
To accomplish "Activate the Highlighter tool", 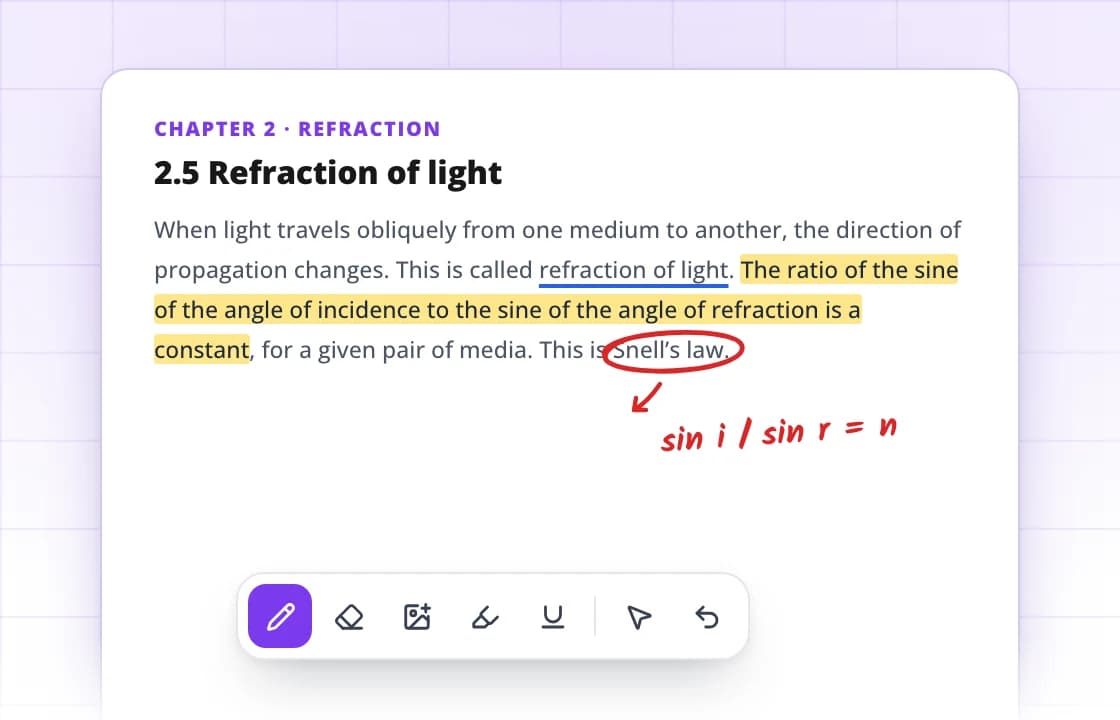I will click(x=485, y=616).
